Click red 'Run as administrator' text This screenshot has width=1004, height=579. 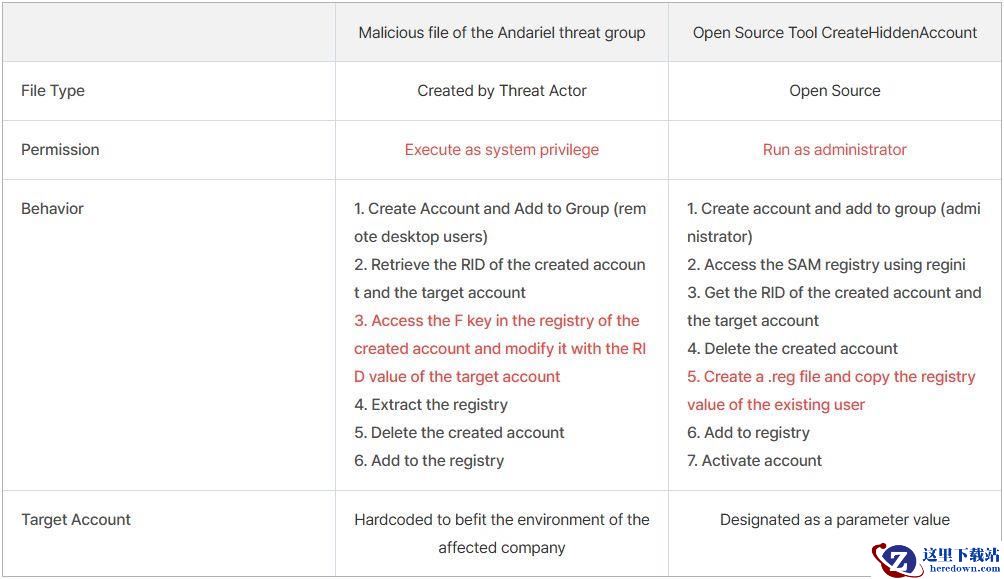click(834, 150)
